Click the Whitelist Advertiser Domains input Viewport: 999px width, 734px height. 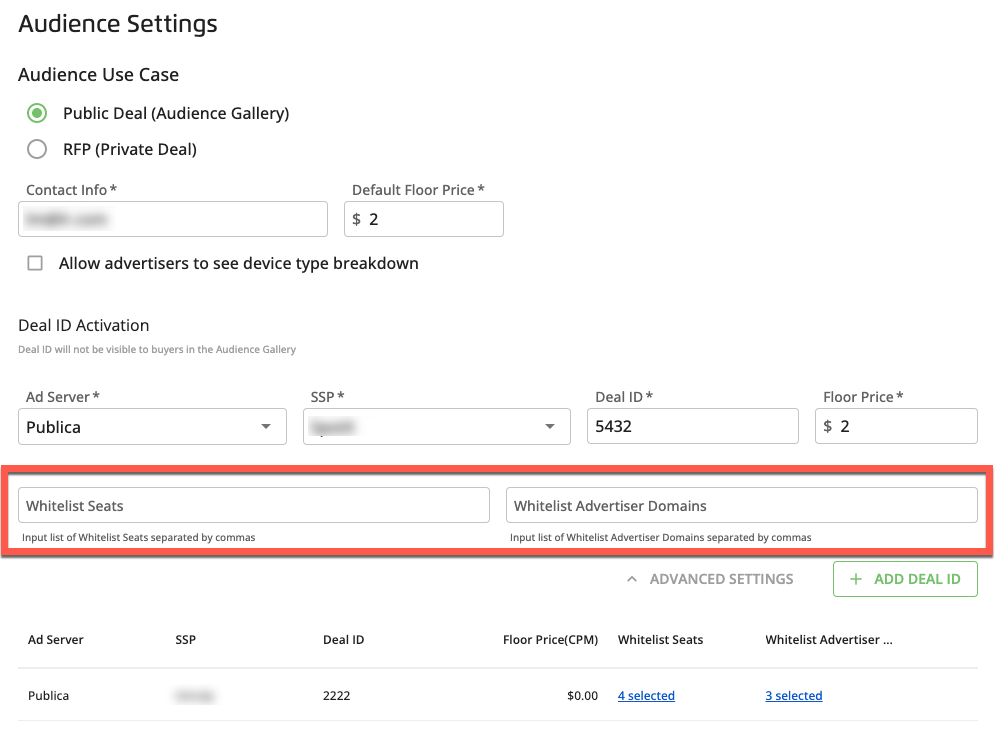pos(741,506)
